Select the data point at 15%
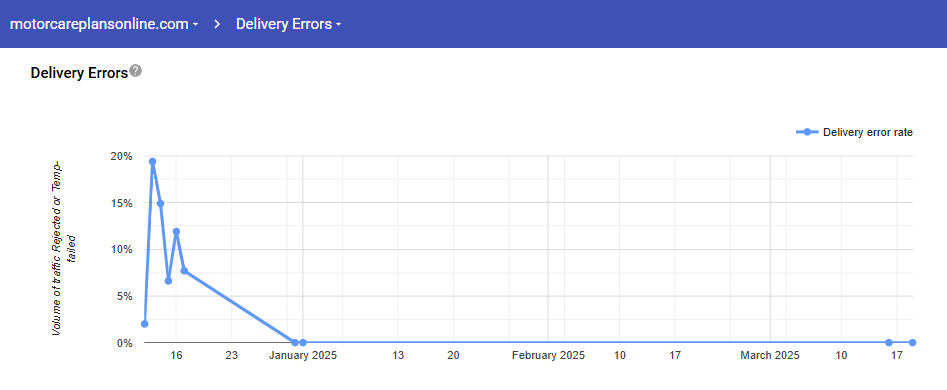The height and width of the screenshot is (390, 947). [160, 203]
